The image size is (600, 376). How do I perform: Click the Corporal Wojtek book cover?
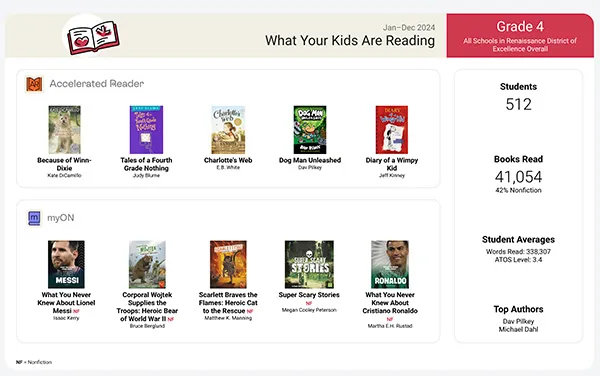tap(147, 264)
